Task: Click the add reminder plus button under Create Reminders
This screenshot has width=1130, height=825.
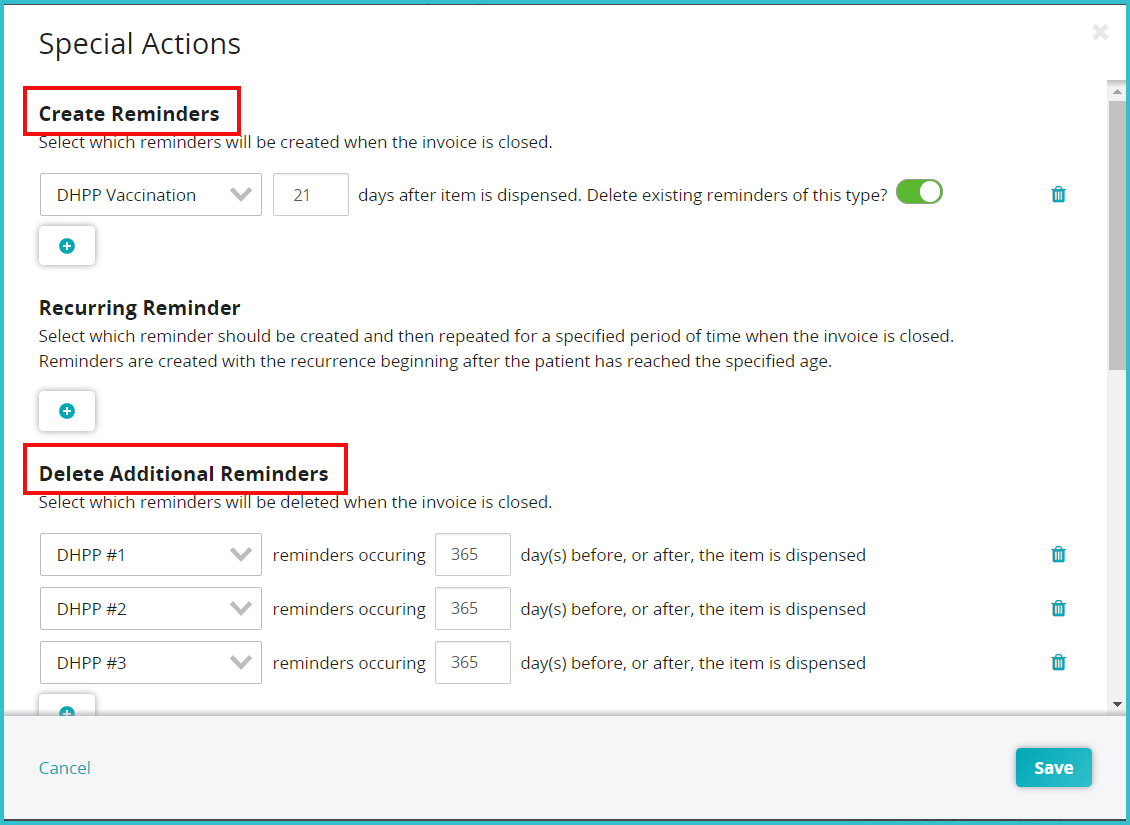Action: click(x=66, y=245)
